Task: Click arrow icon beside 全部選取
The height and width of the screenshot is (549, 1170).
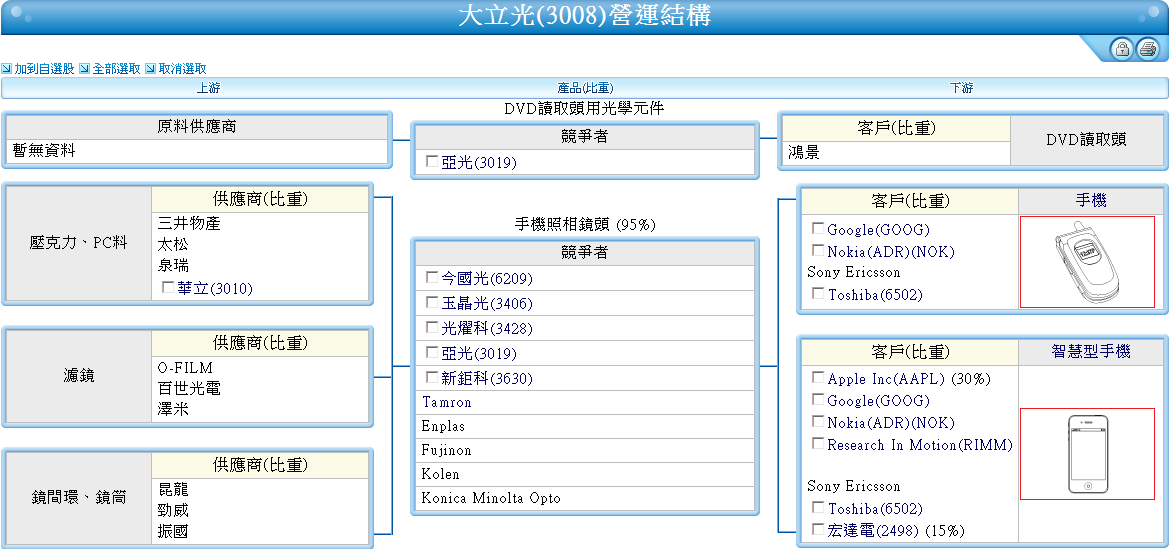Action: point(84,69)
